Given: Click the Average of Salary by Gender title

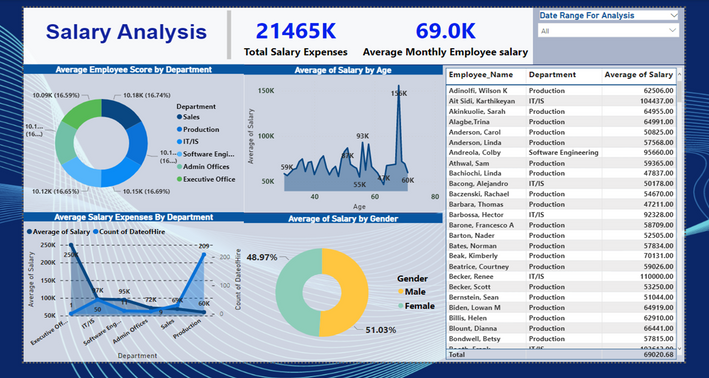Looking at the screenshot, I should tap(343, 219).
